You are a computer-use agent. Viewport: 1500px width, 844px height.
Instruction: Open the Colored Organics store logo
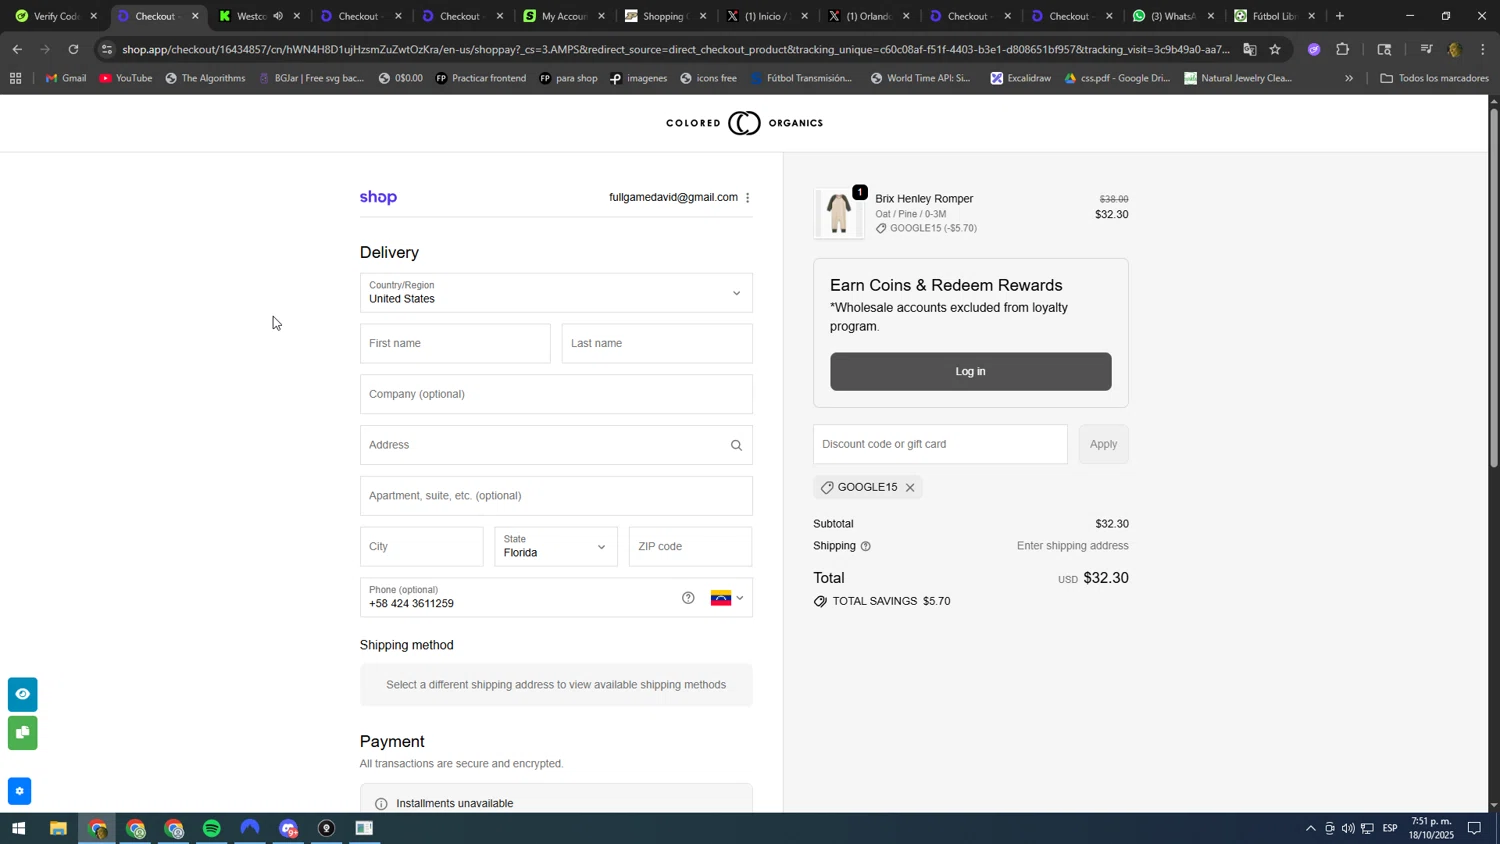[x=744, y=123]
